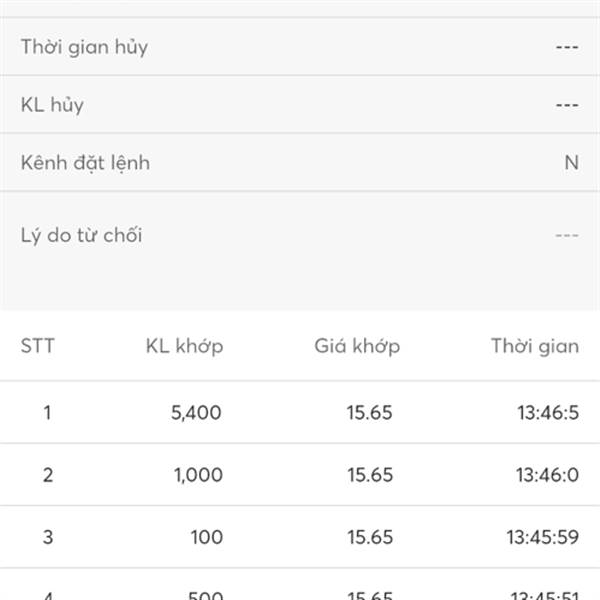600x600 pixels.
Task: Click the 5,400 matched volume cell
Action: [196, 413]
